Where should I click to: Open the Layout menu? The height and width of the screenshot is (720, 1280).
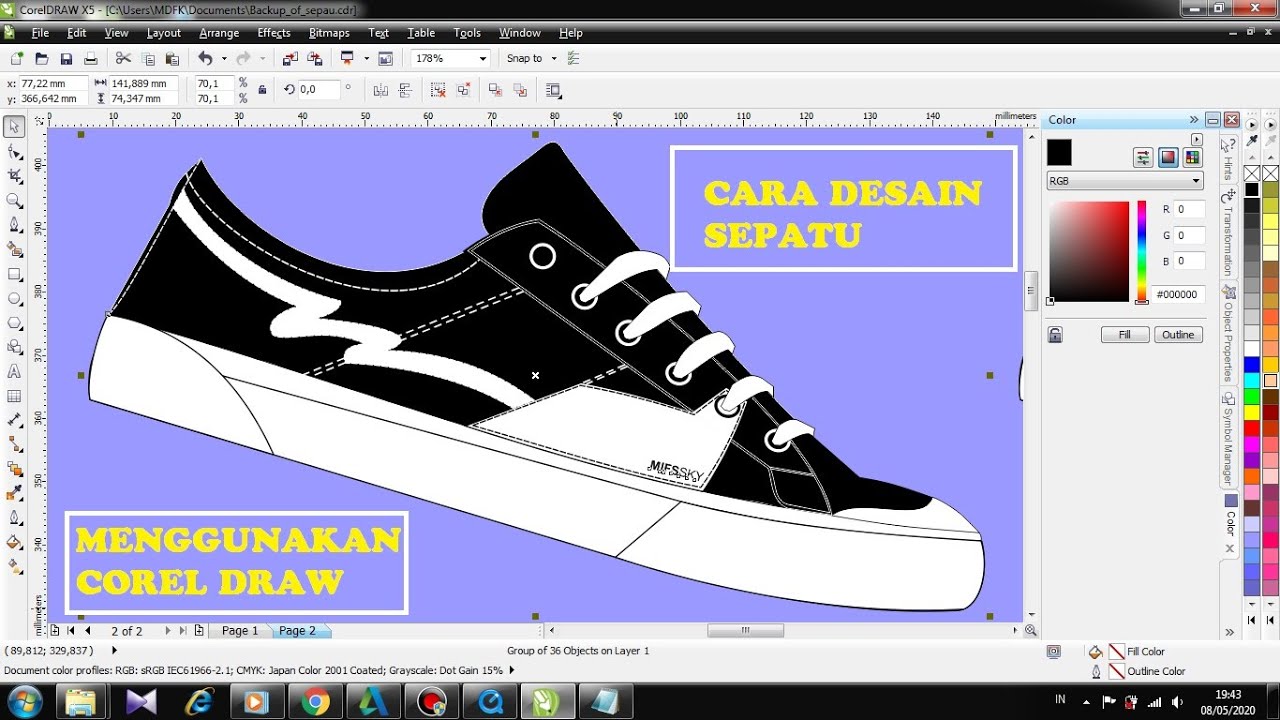pos(164,33)
